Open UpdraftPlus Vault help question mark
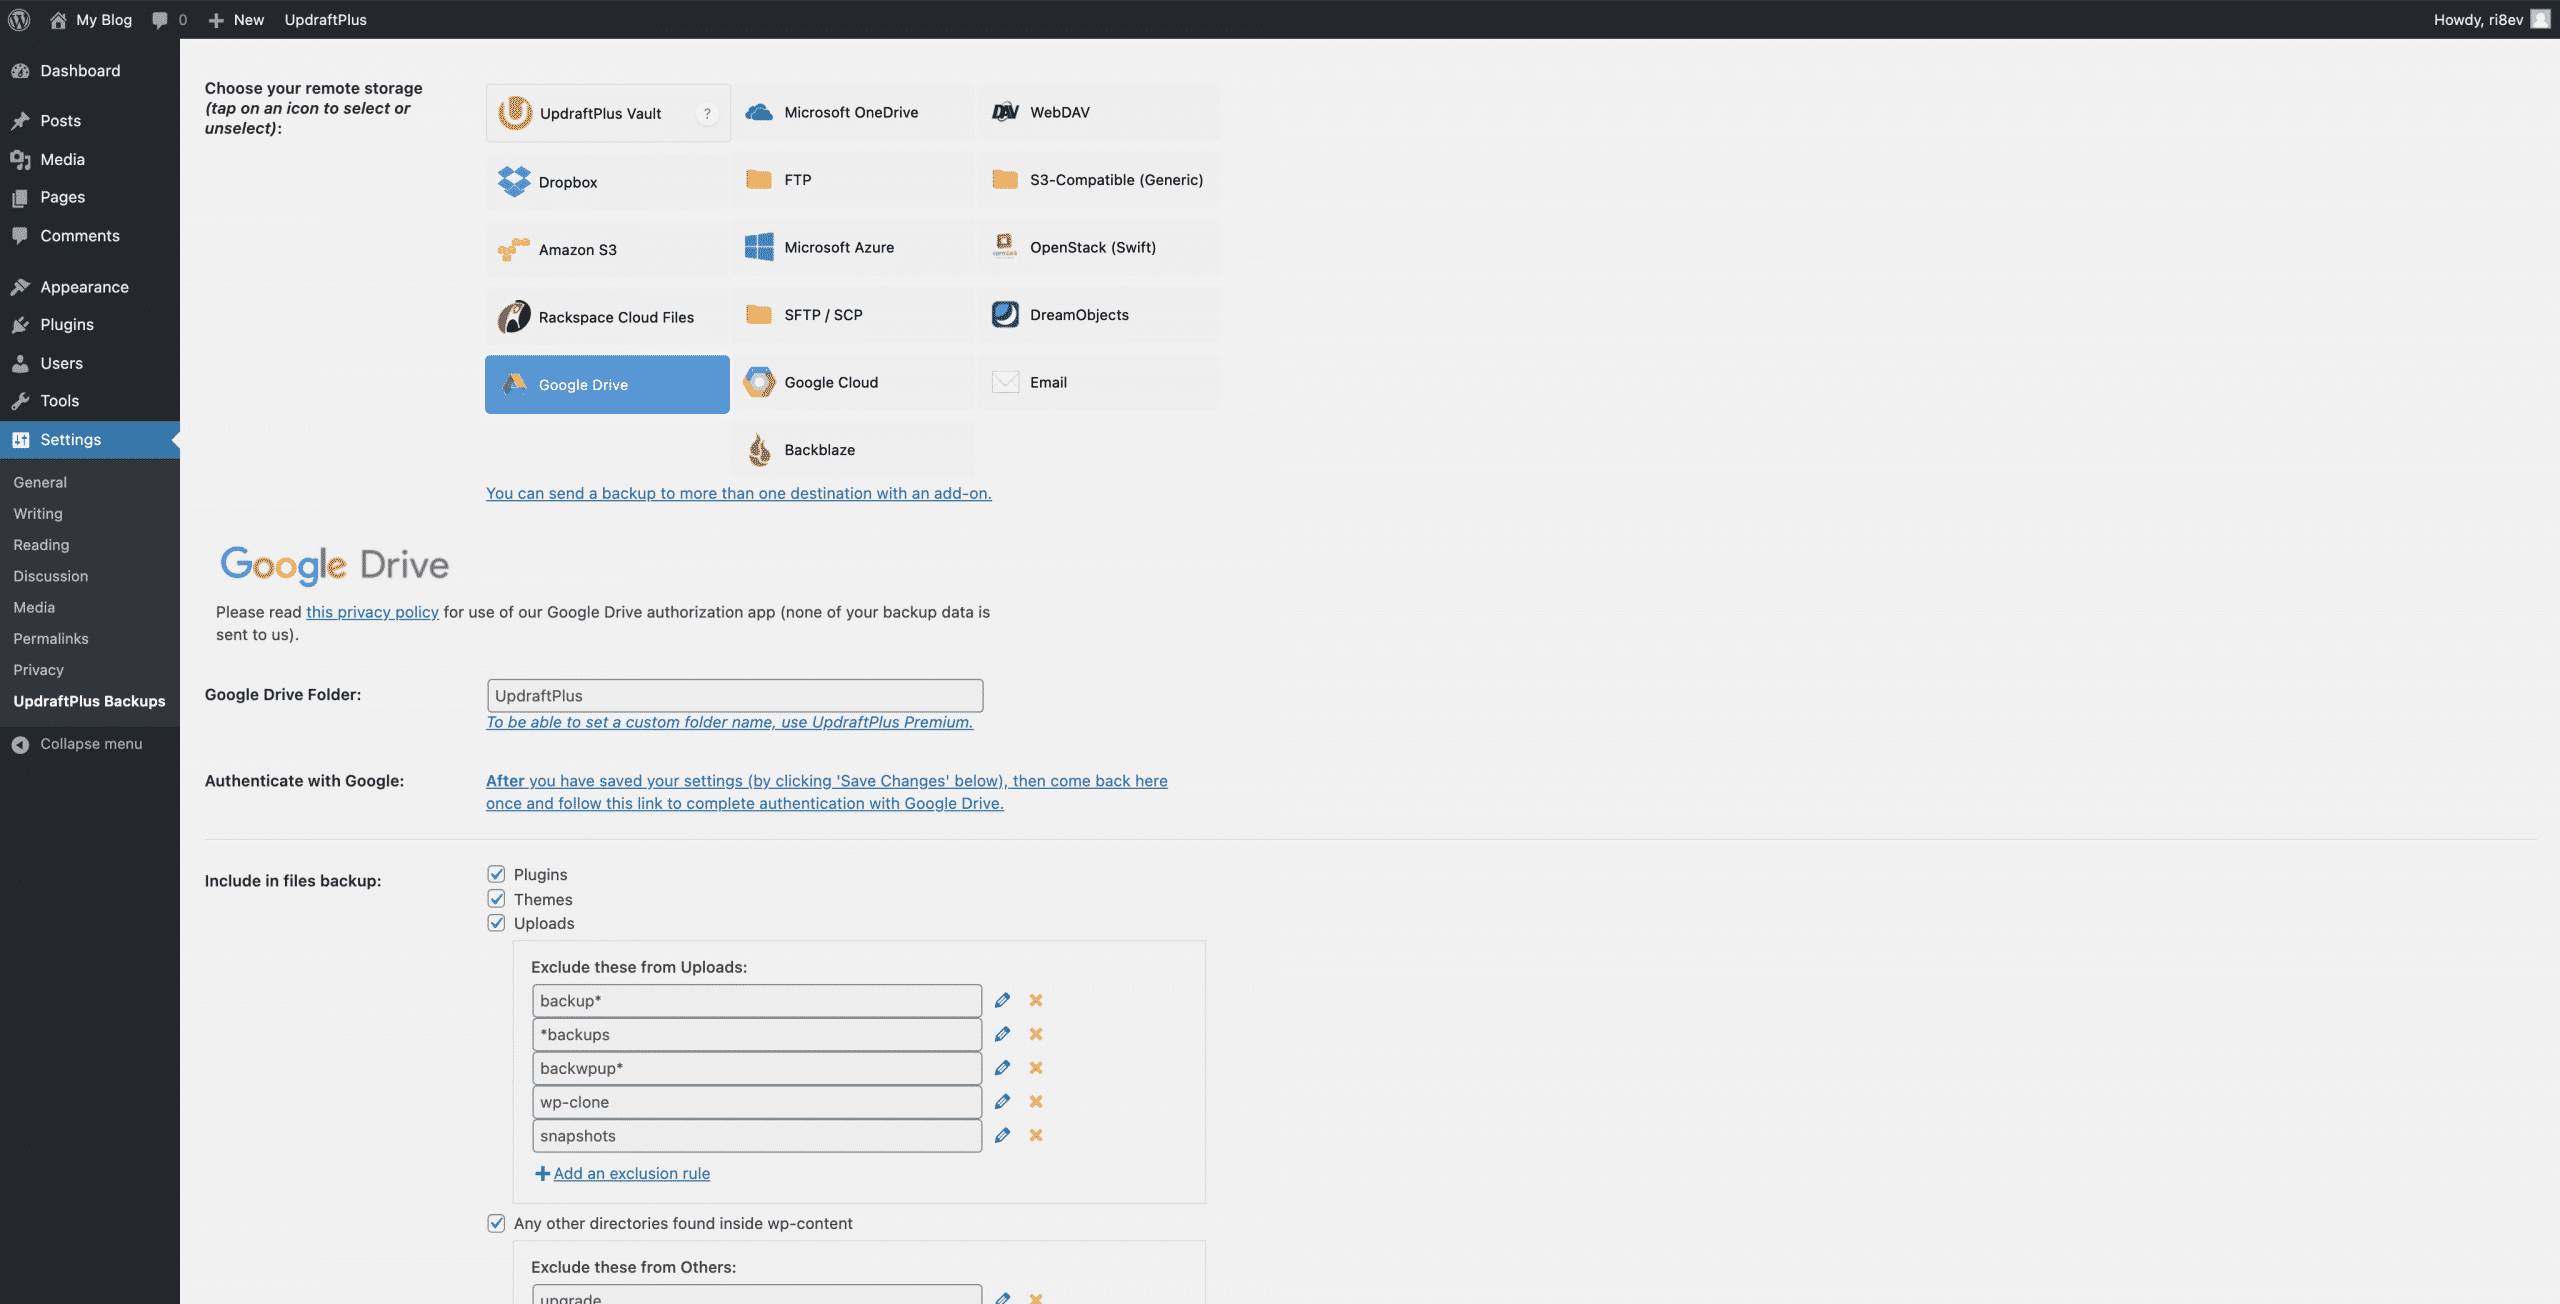The image size is (2560, 1304). coord(707,114)
